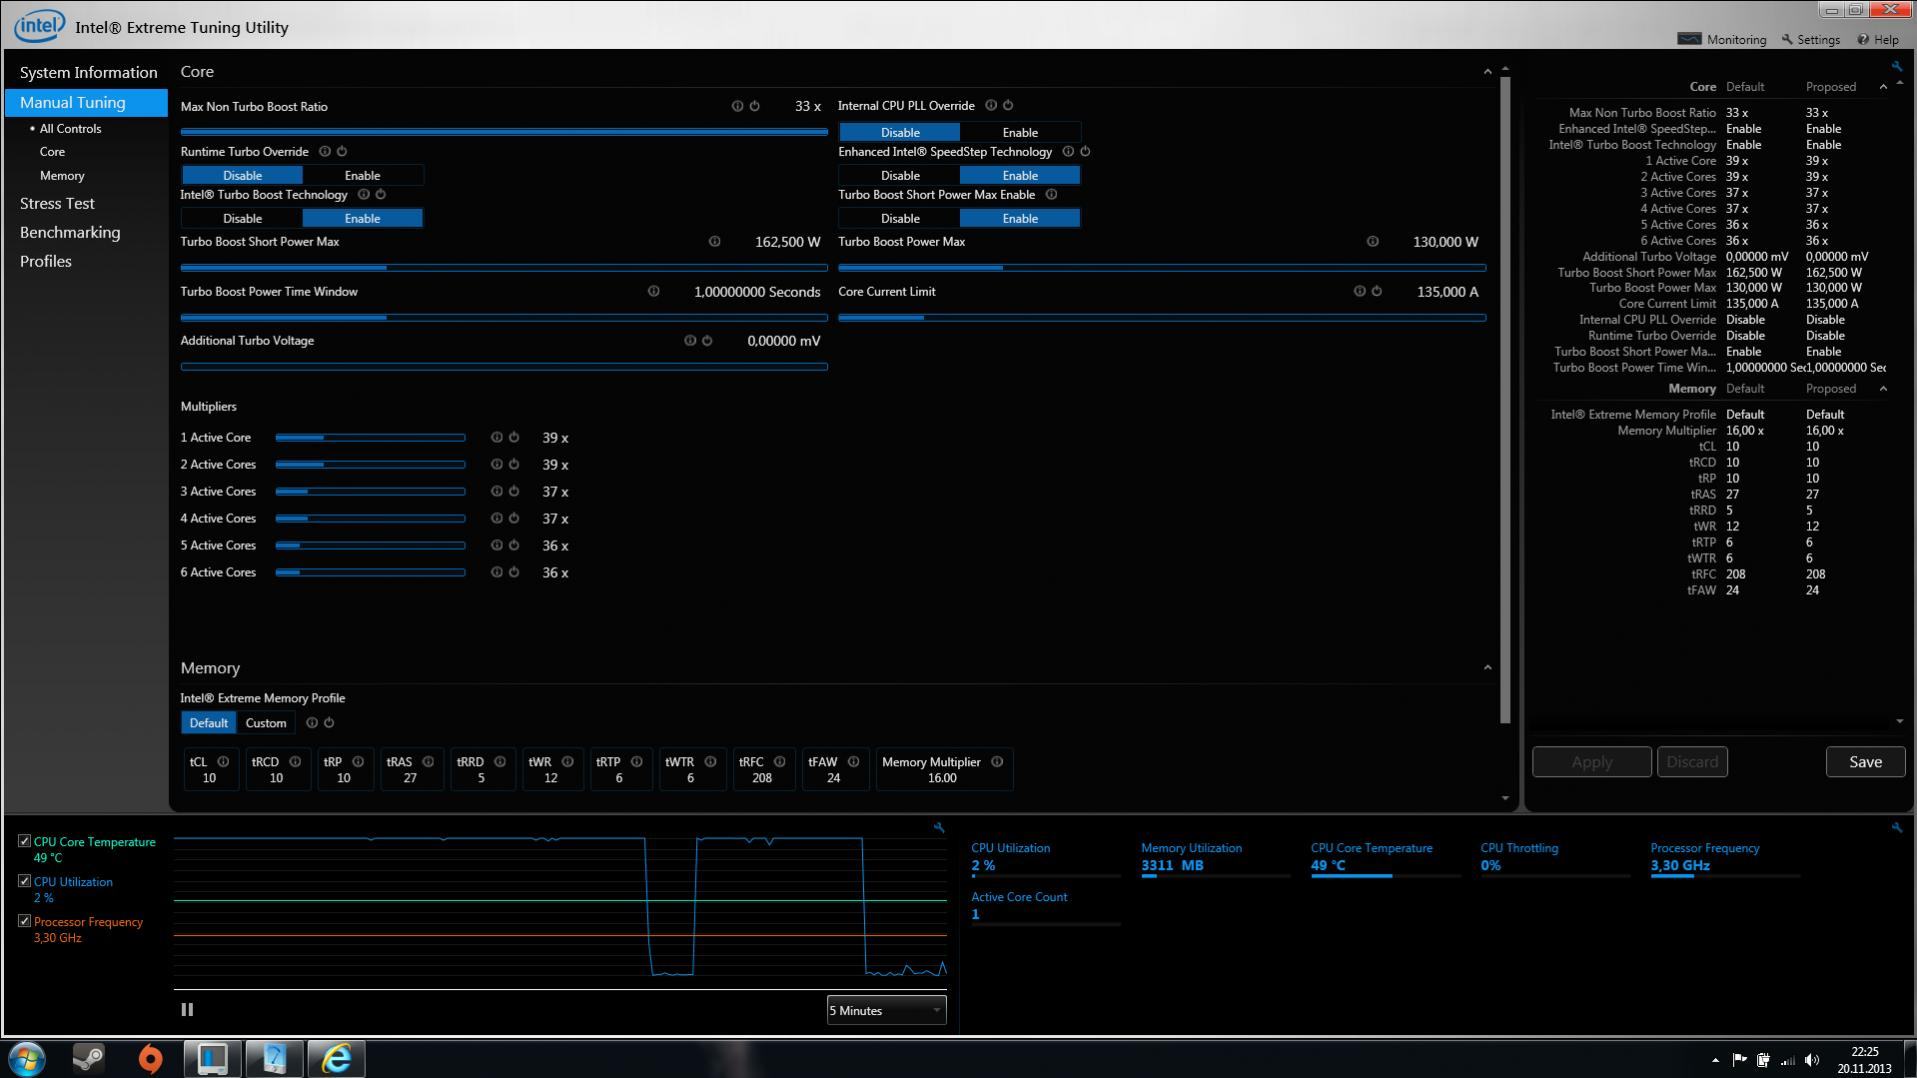Show info for Memory Multiplier

tap(997, 762)
